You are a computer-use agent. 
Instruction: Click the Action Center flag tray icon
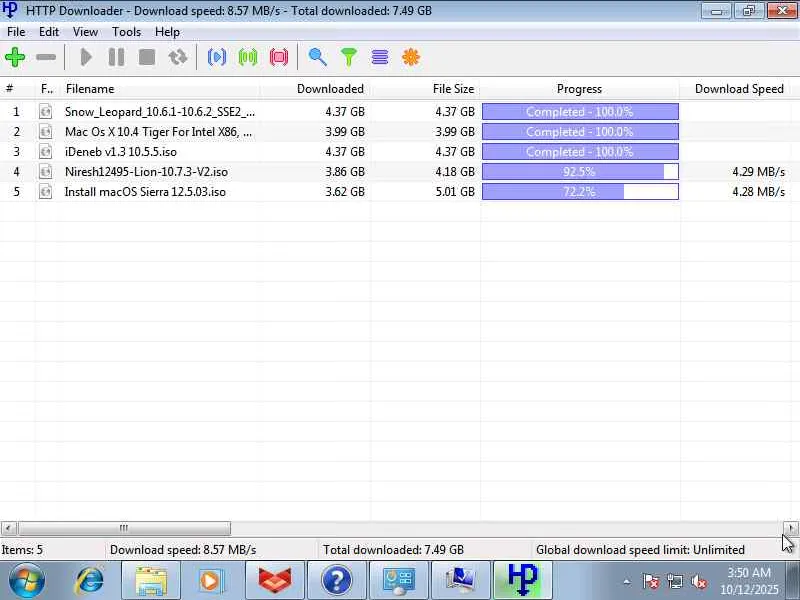click(x=651, y=581)
